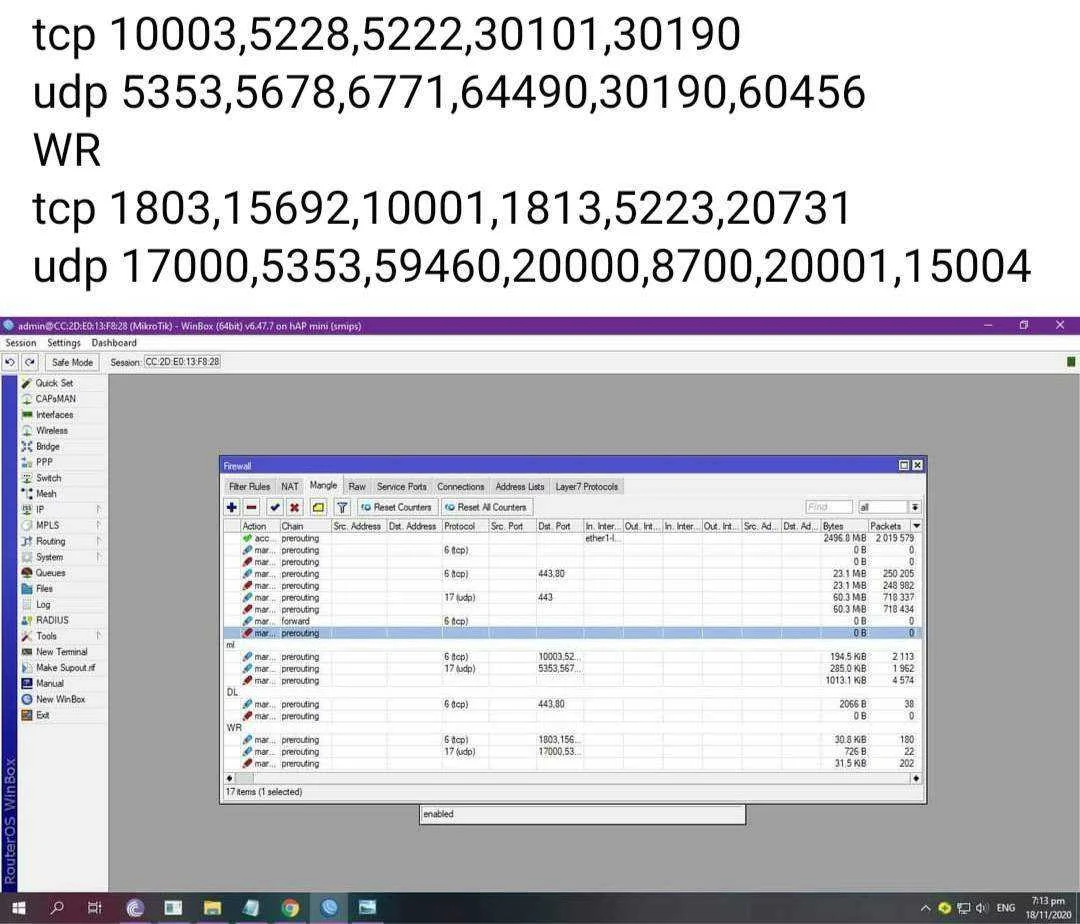1080x924 pixels.
Task: Open Mesh from sidebar
Action: click(46, 494)
